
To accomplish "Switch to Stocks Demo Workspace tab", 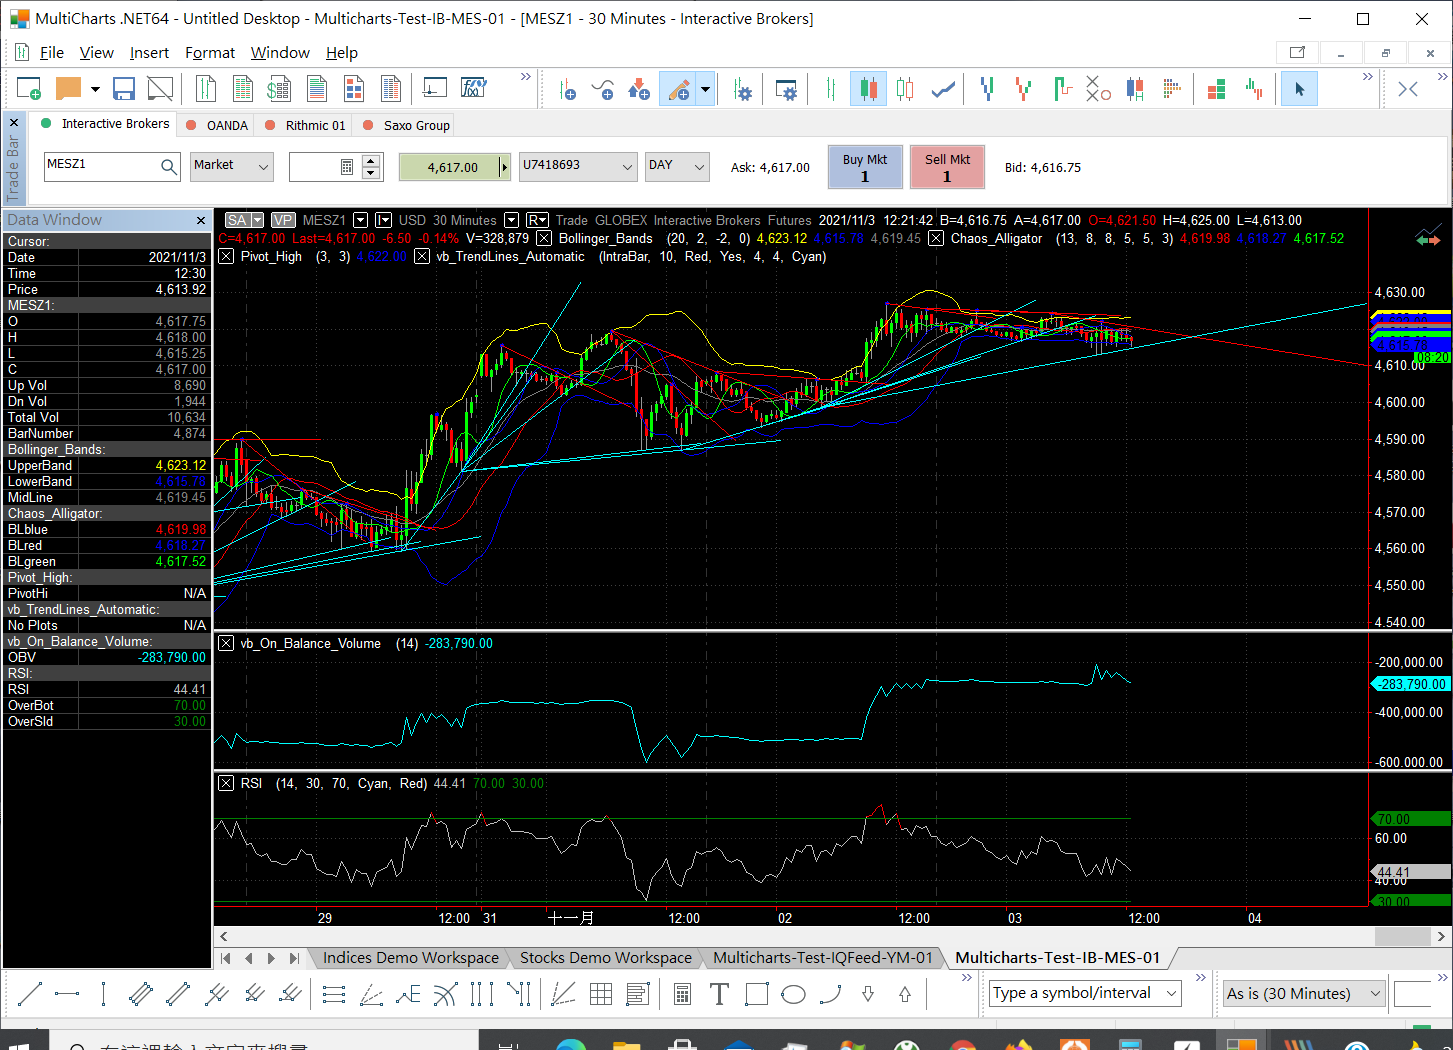I will pos(605,958).
